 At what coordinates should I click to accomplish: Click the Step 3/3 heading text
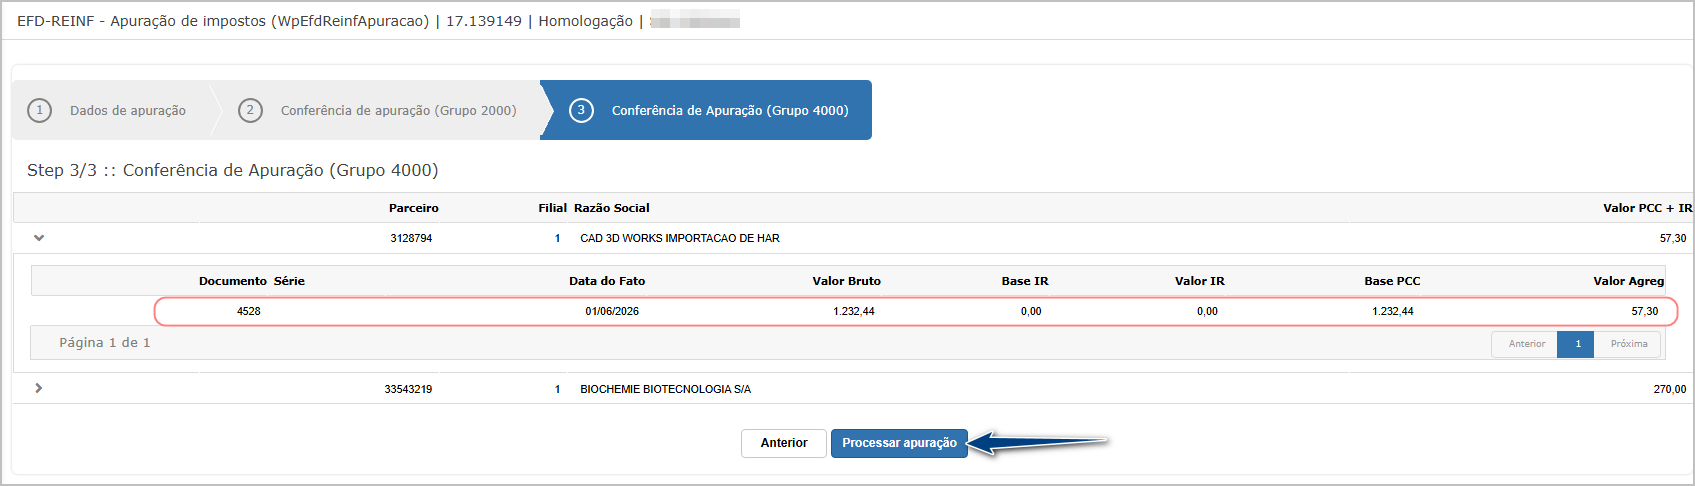(232, 170)
